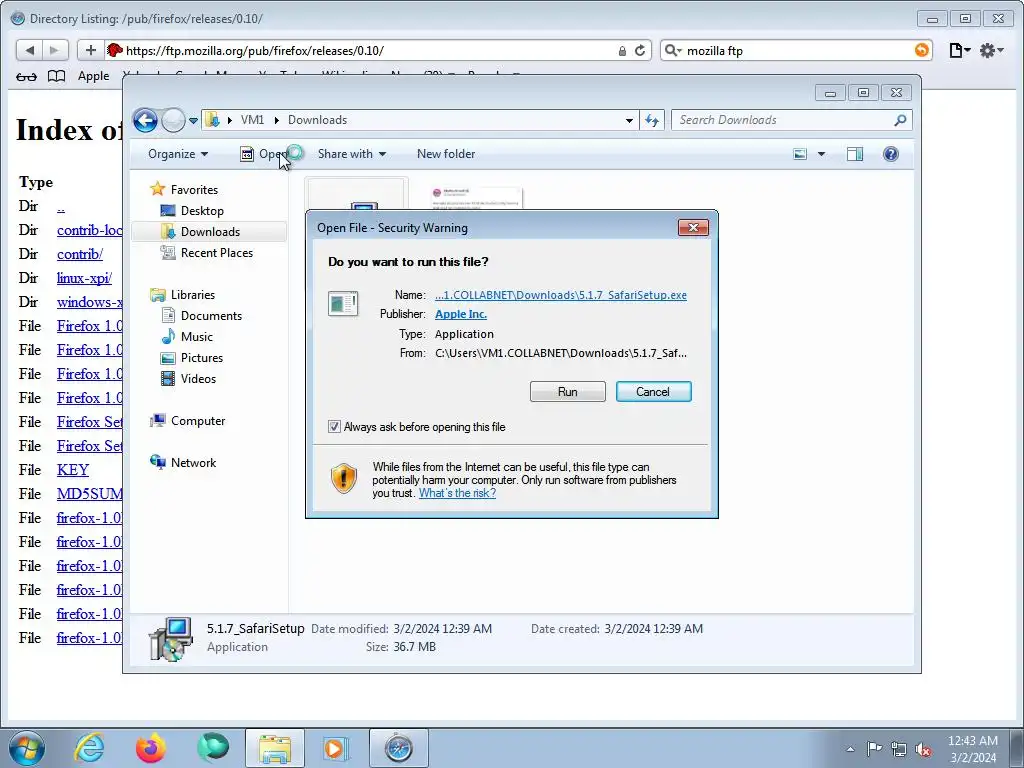Click the Open toolbar command
1024x768 pixels.
tap(264, 154)
